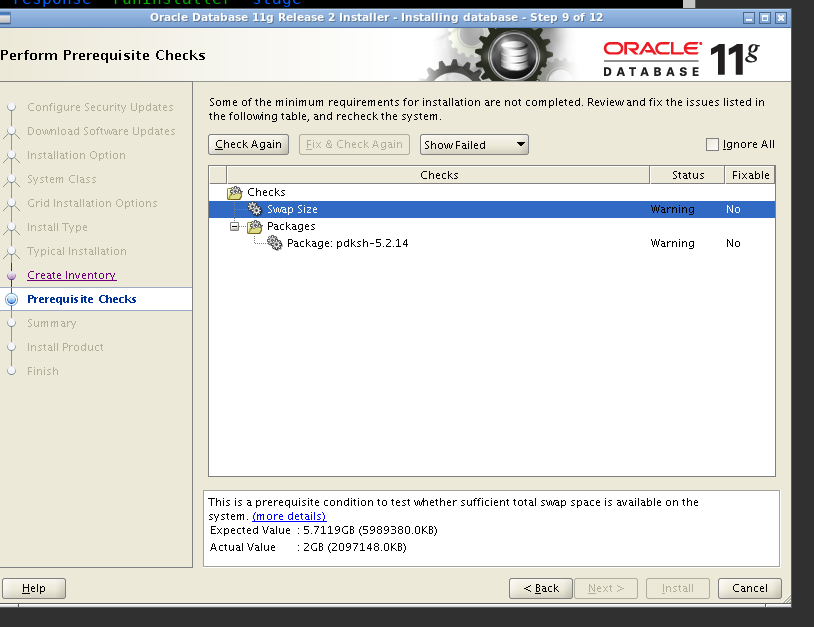Maximize the Oracle installer window

[765, 18]
